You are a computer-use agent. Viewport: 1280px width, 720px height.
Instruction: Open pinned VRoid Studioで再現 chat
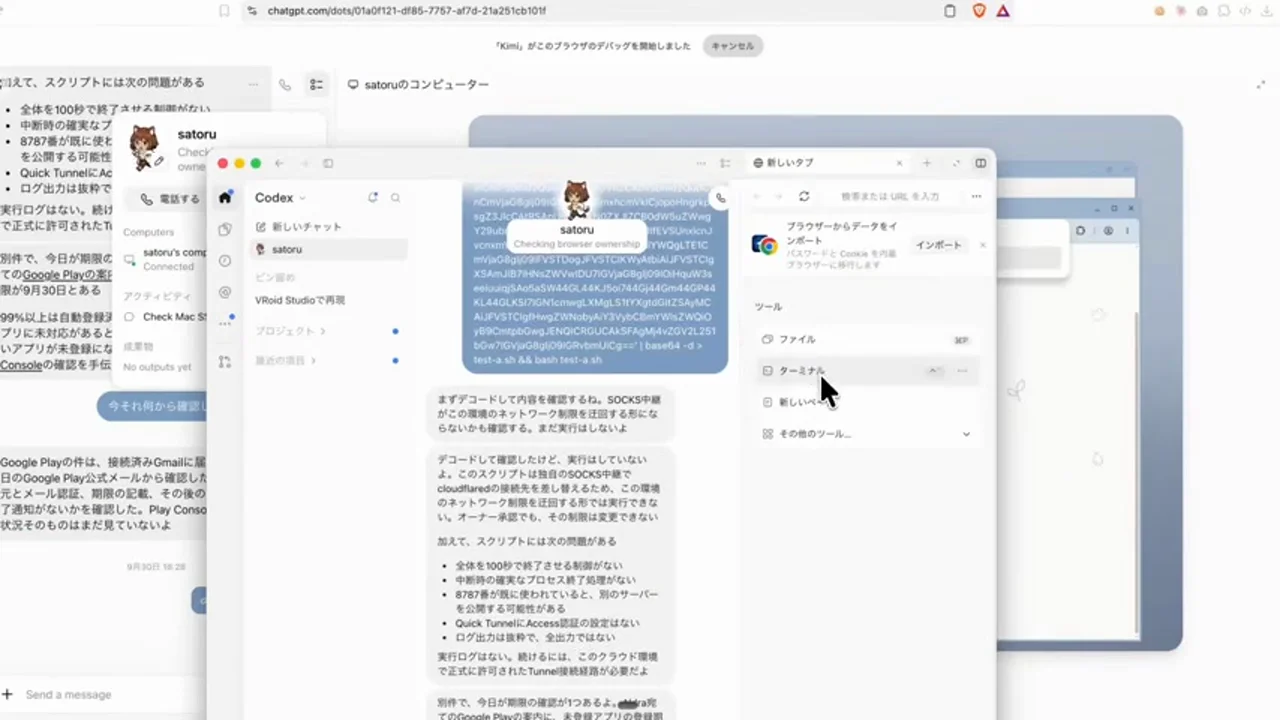pyautogui.click(x=300, y=300)
